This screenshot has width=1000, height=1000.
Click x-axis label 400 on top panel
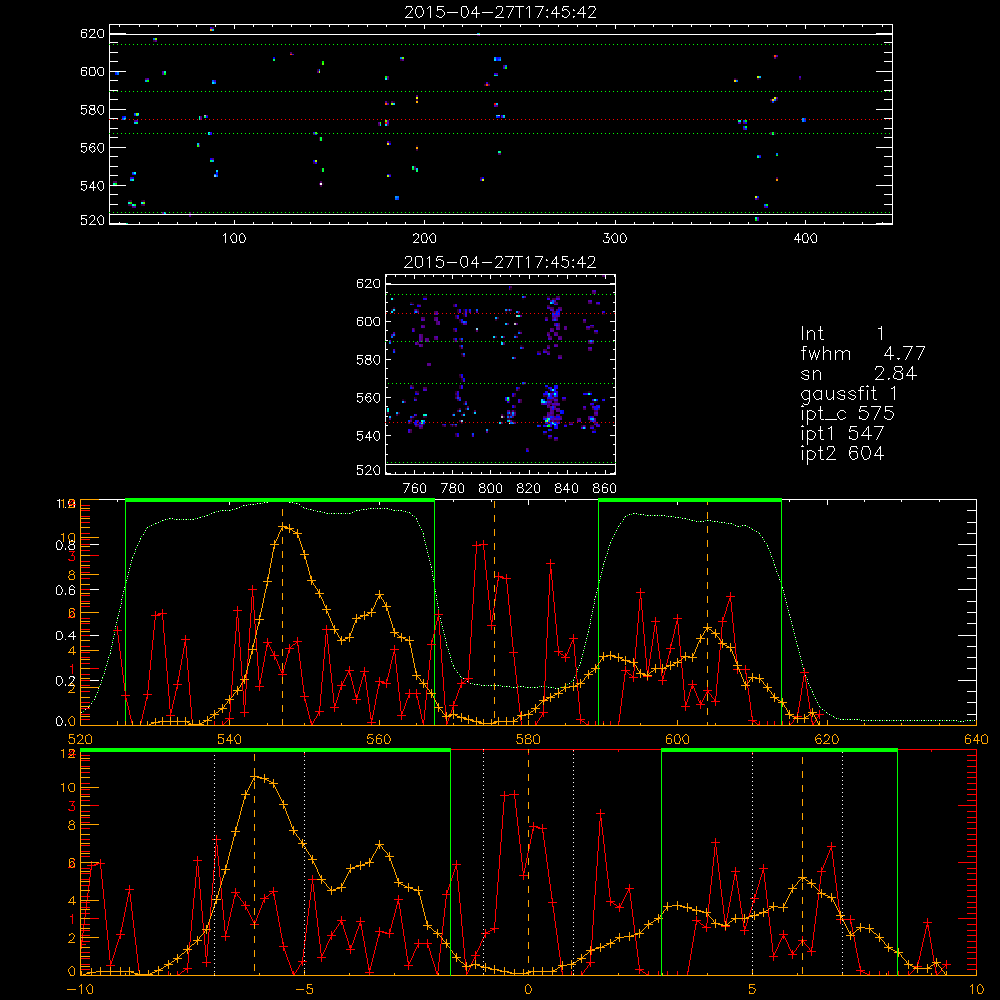tap(805, 239)
